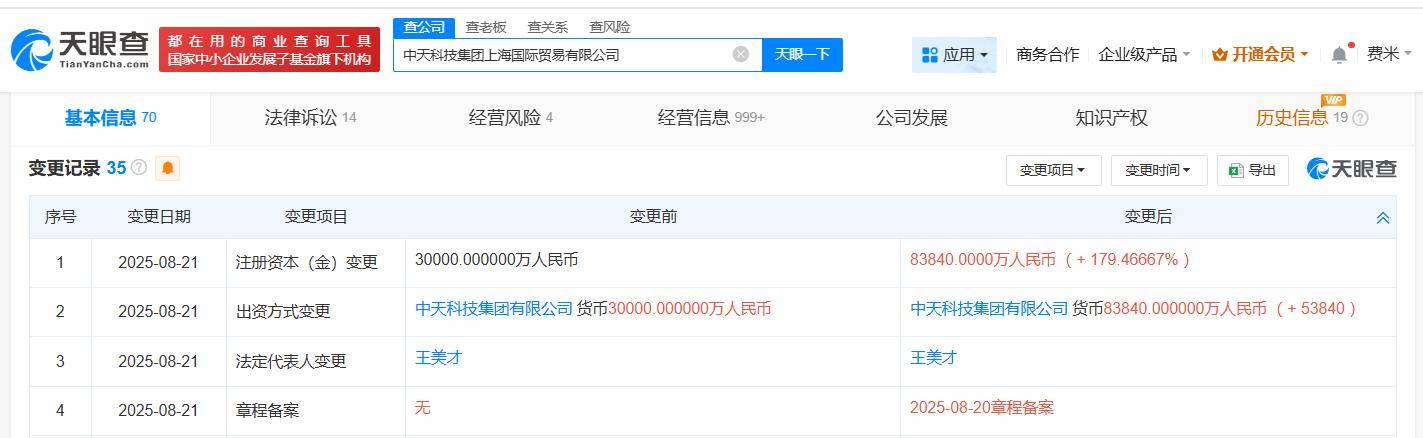This screenshot has height=438, width=1423.
Task: Click the TianYanCha logo at top left
Action: point(80,50)
